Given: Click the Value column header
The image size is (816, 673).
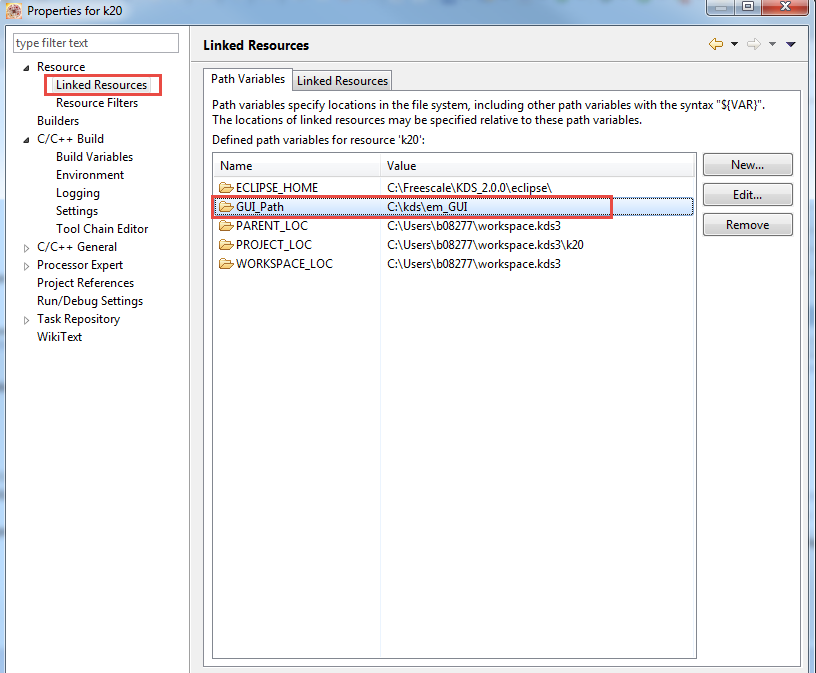Looking at the screenshot, I should tap(537, 166).
